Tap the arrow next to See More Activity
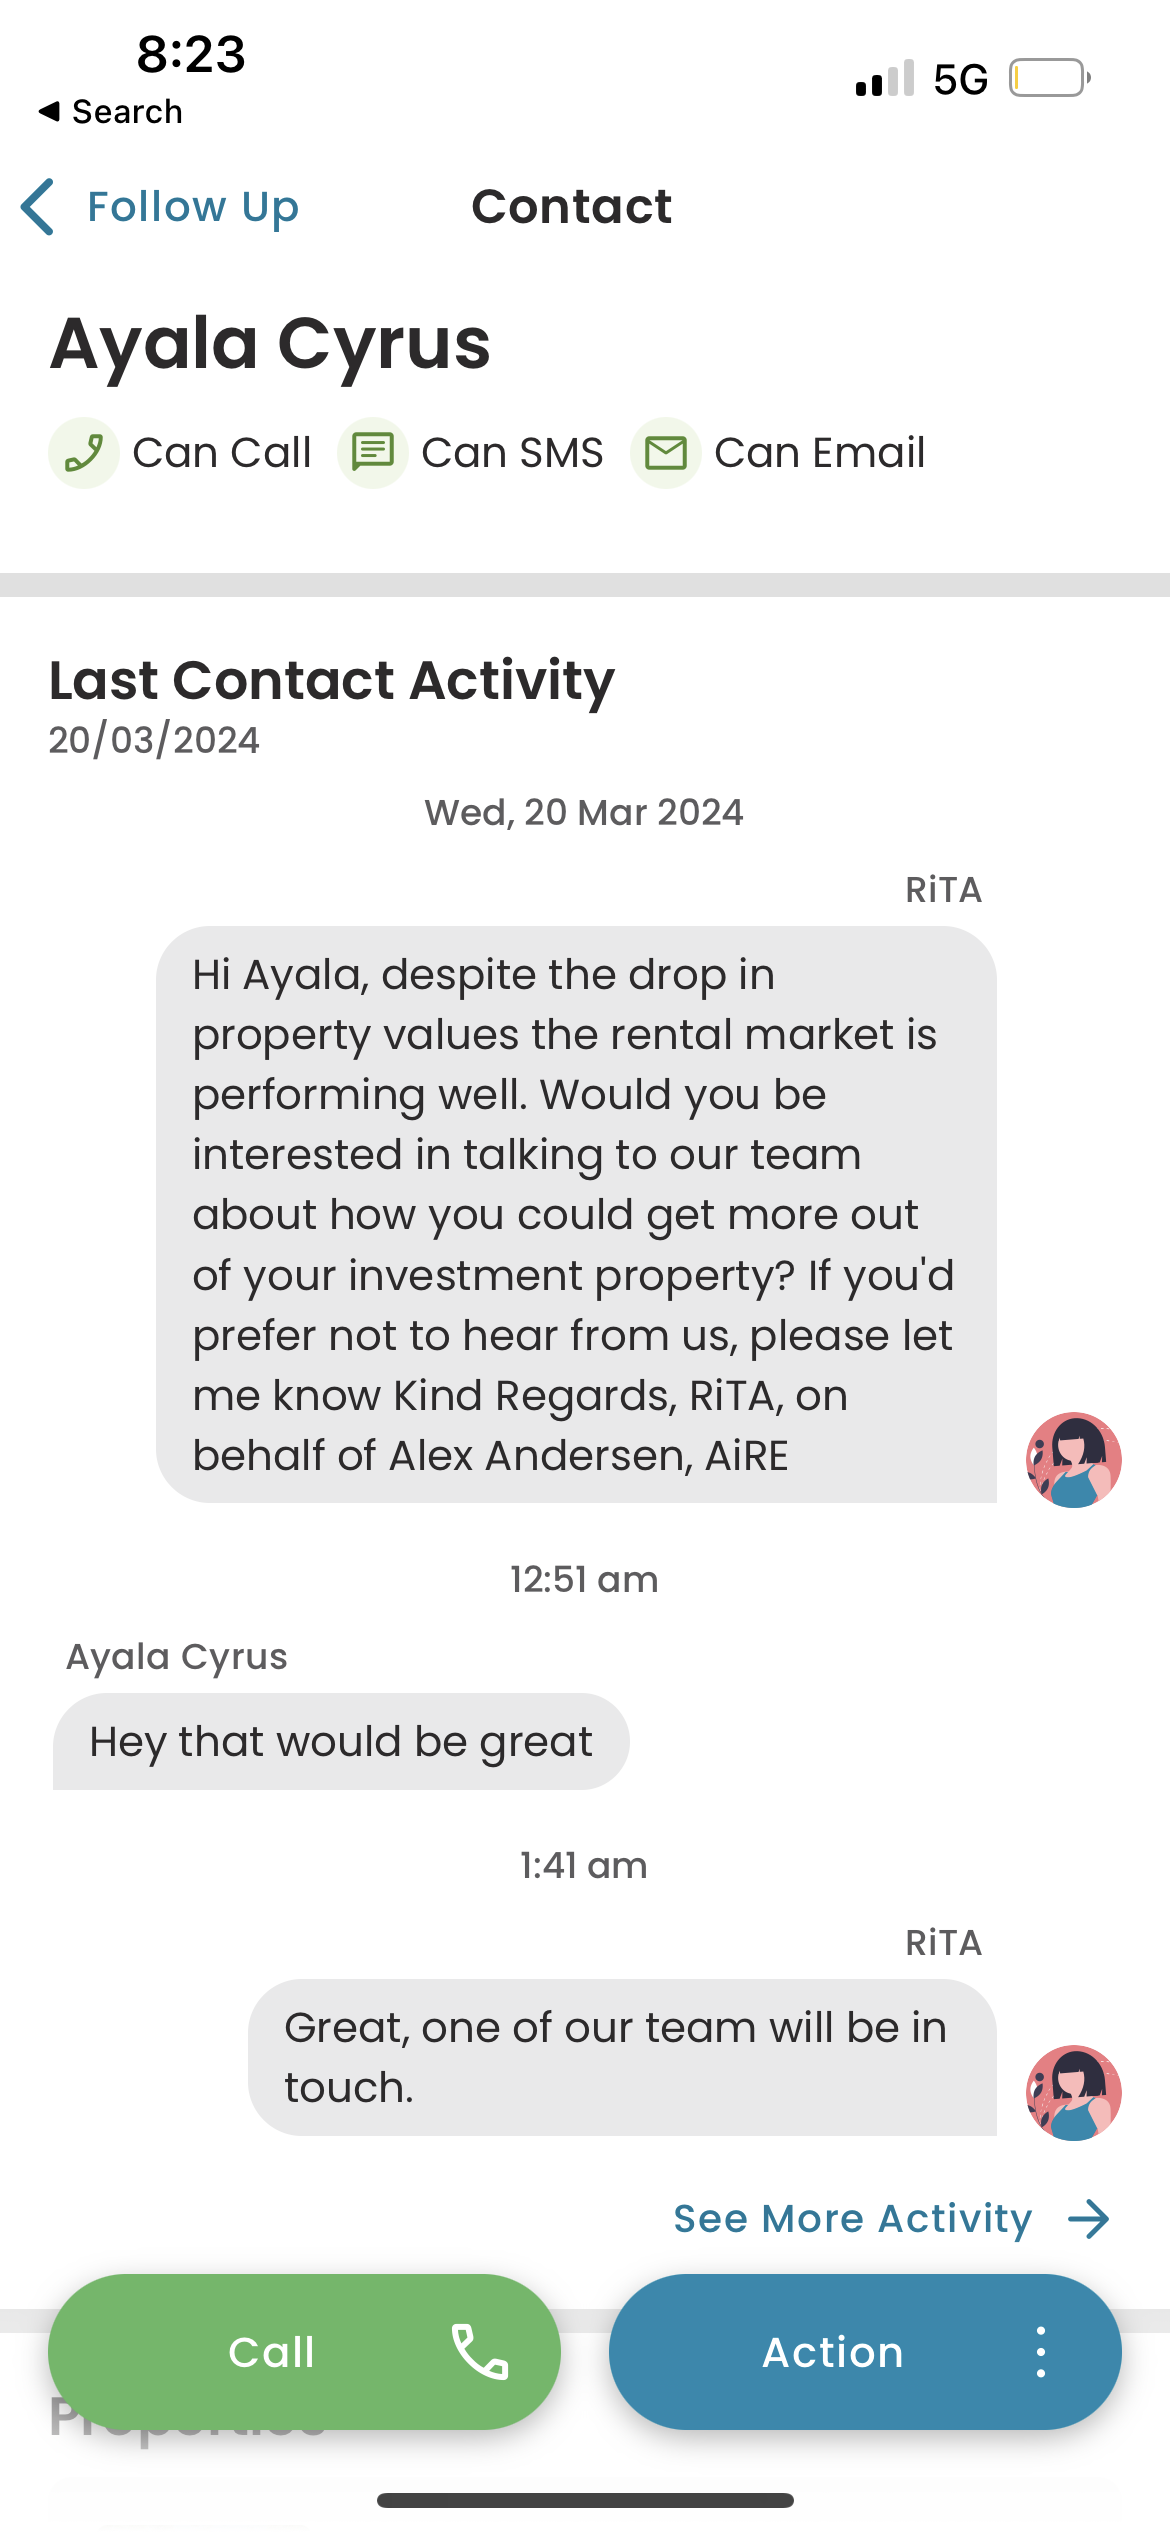Screen dimensions: 1170x2532 (x=1089, y=2219)
